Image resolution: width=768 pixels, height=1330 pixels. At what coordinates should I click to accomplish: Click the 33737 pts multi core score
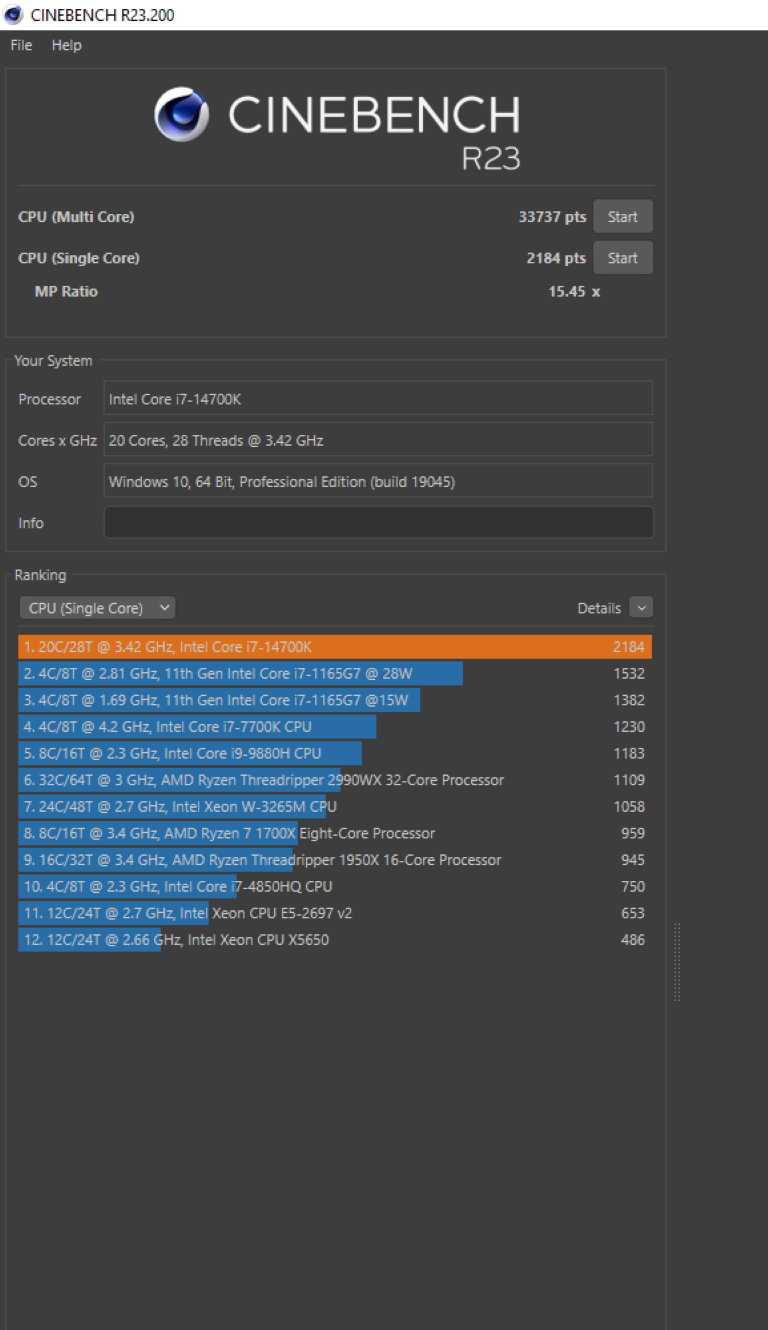[552, 217]
